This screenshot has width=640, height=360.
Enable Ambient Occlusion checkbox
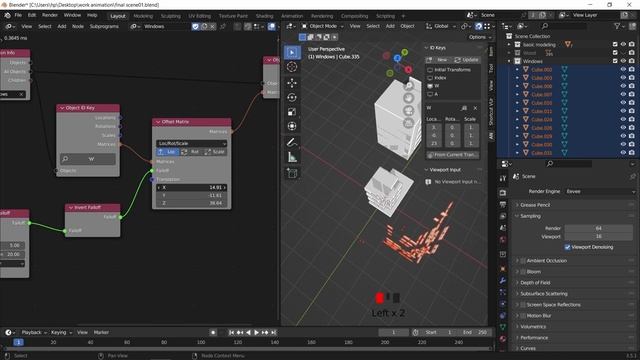(523, 260)
